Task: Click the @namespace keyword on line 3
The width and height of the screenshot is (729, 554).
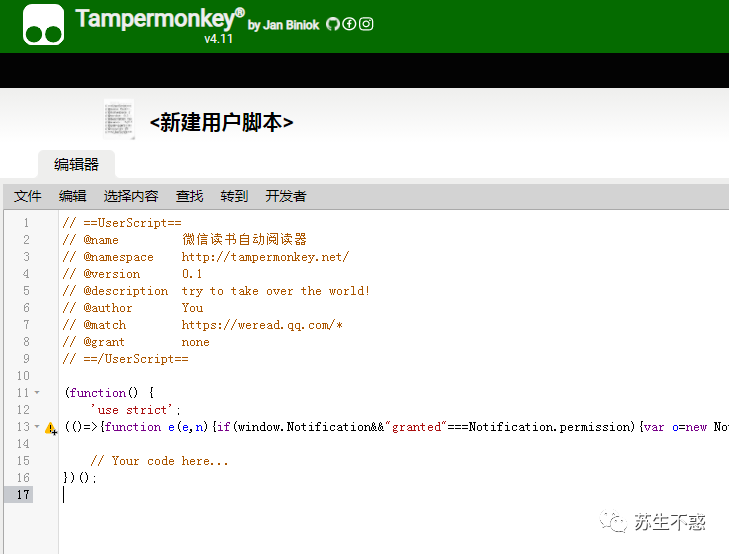Action: pyautogui.click(x=119, y=257)
